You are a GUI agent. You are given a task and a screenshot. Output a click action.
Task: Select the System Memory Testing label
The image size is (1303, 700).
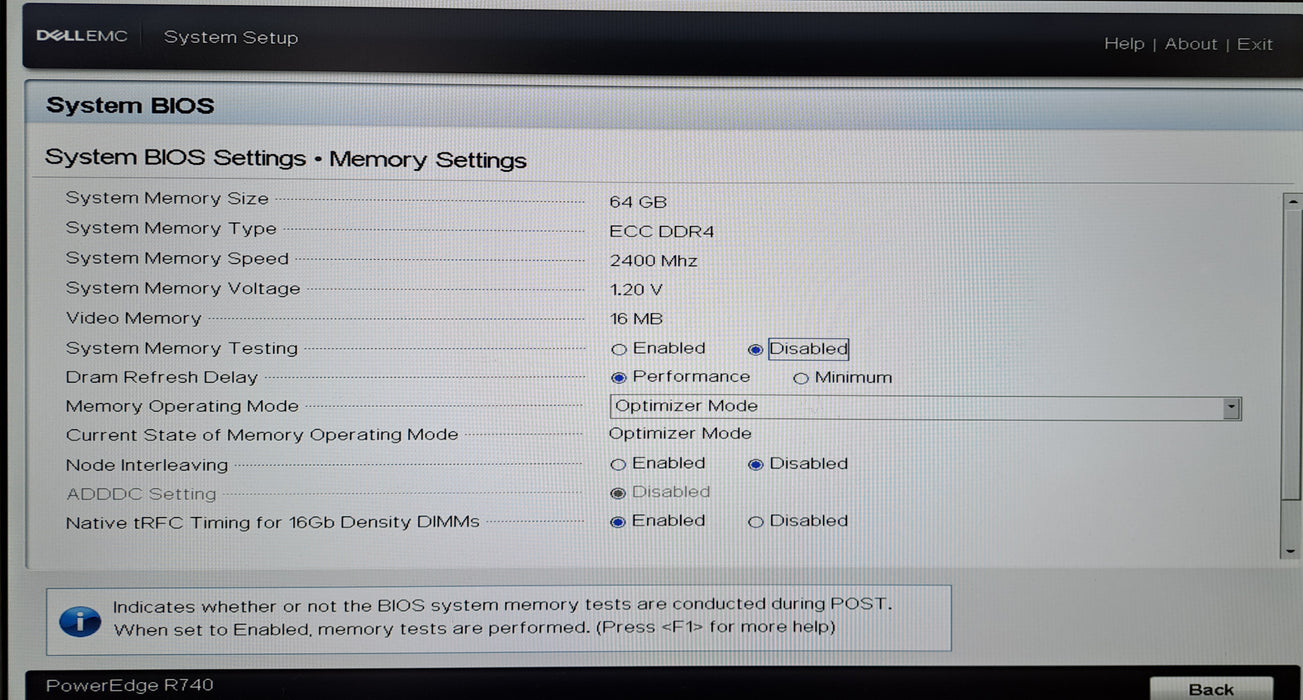click(x=182, y=348)
